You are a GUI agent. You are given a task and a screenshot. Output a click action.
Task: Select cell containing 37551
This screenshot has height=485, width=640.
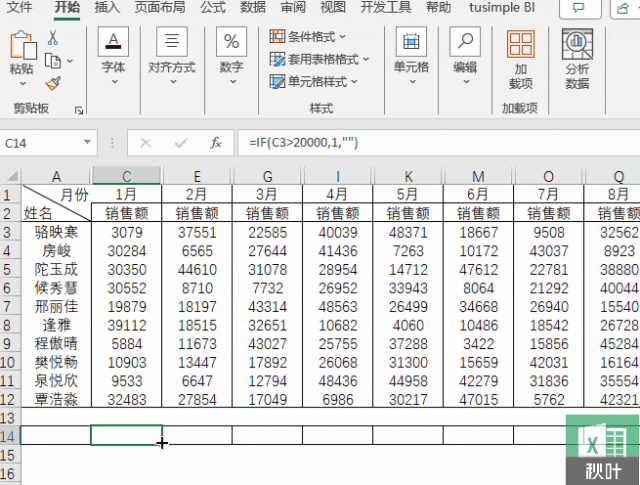(197, 232)
